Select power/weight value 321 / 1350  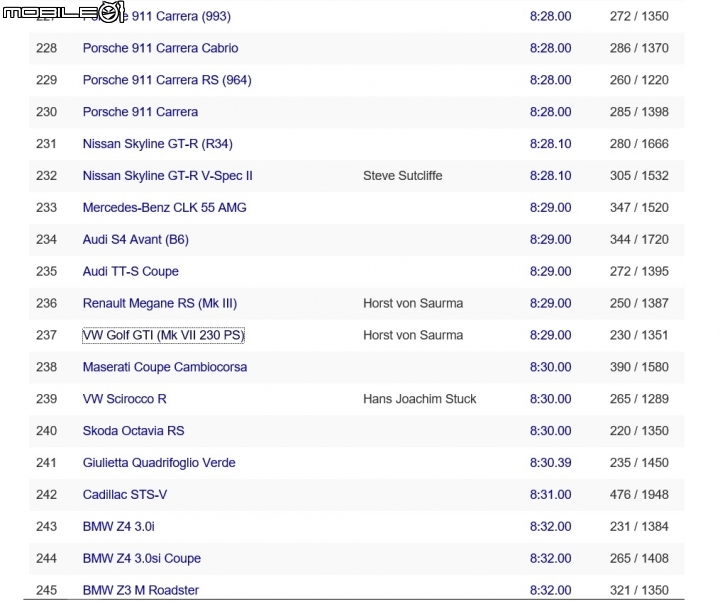pyautogui.click(x=639, y=590)
